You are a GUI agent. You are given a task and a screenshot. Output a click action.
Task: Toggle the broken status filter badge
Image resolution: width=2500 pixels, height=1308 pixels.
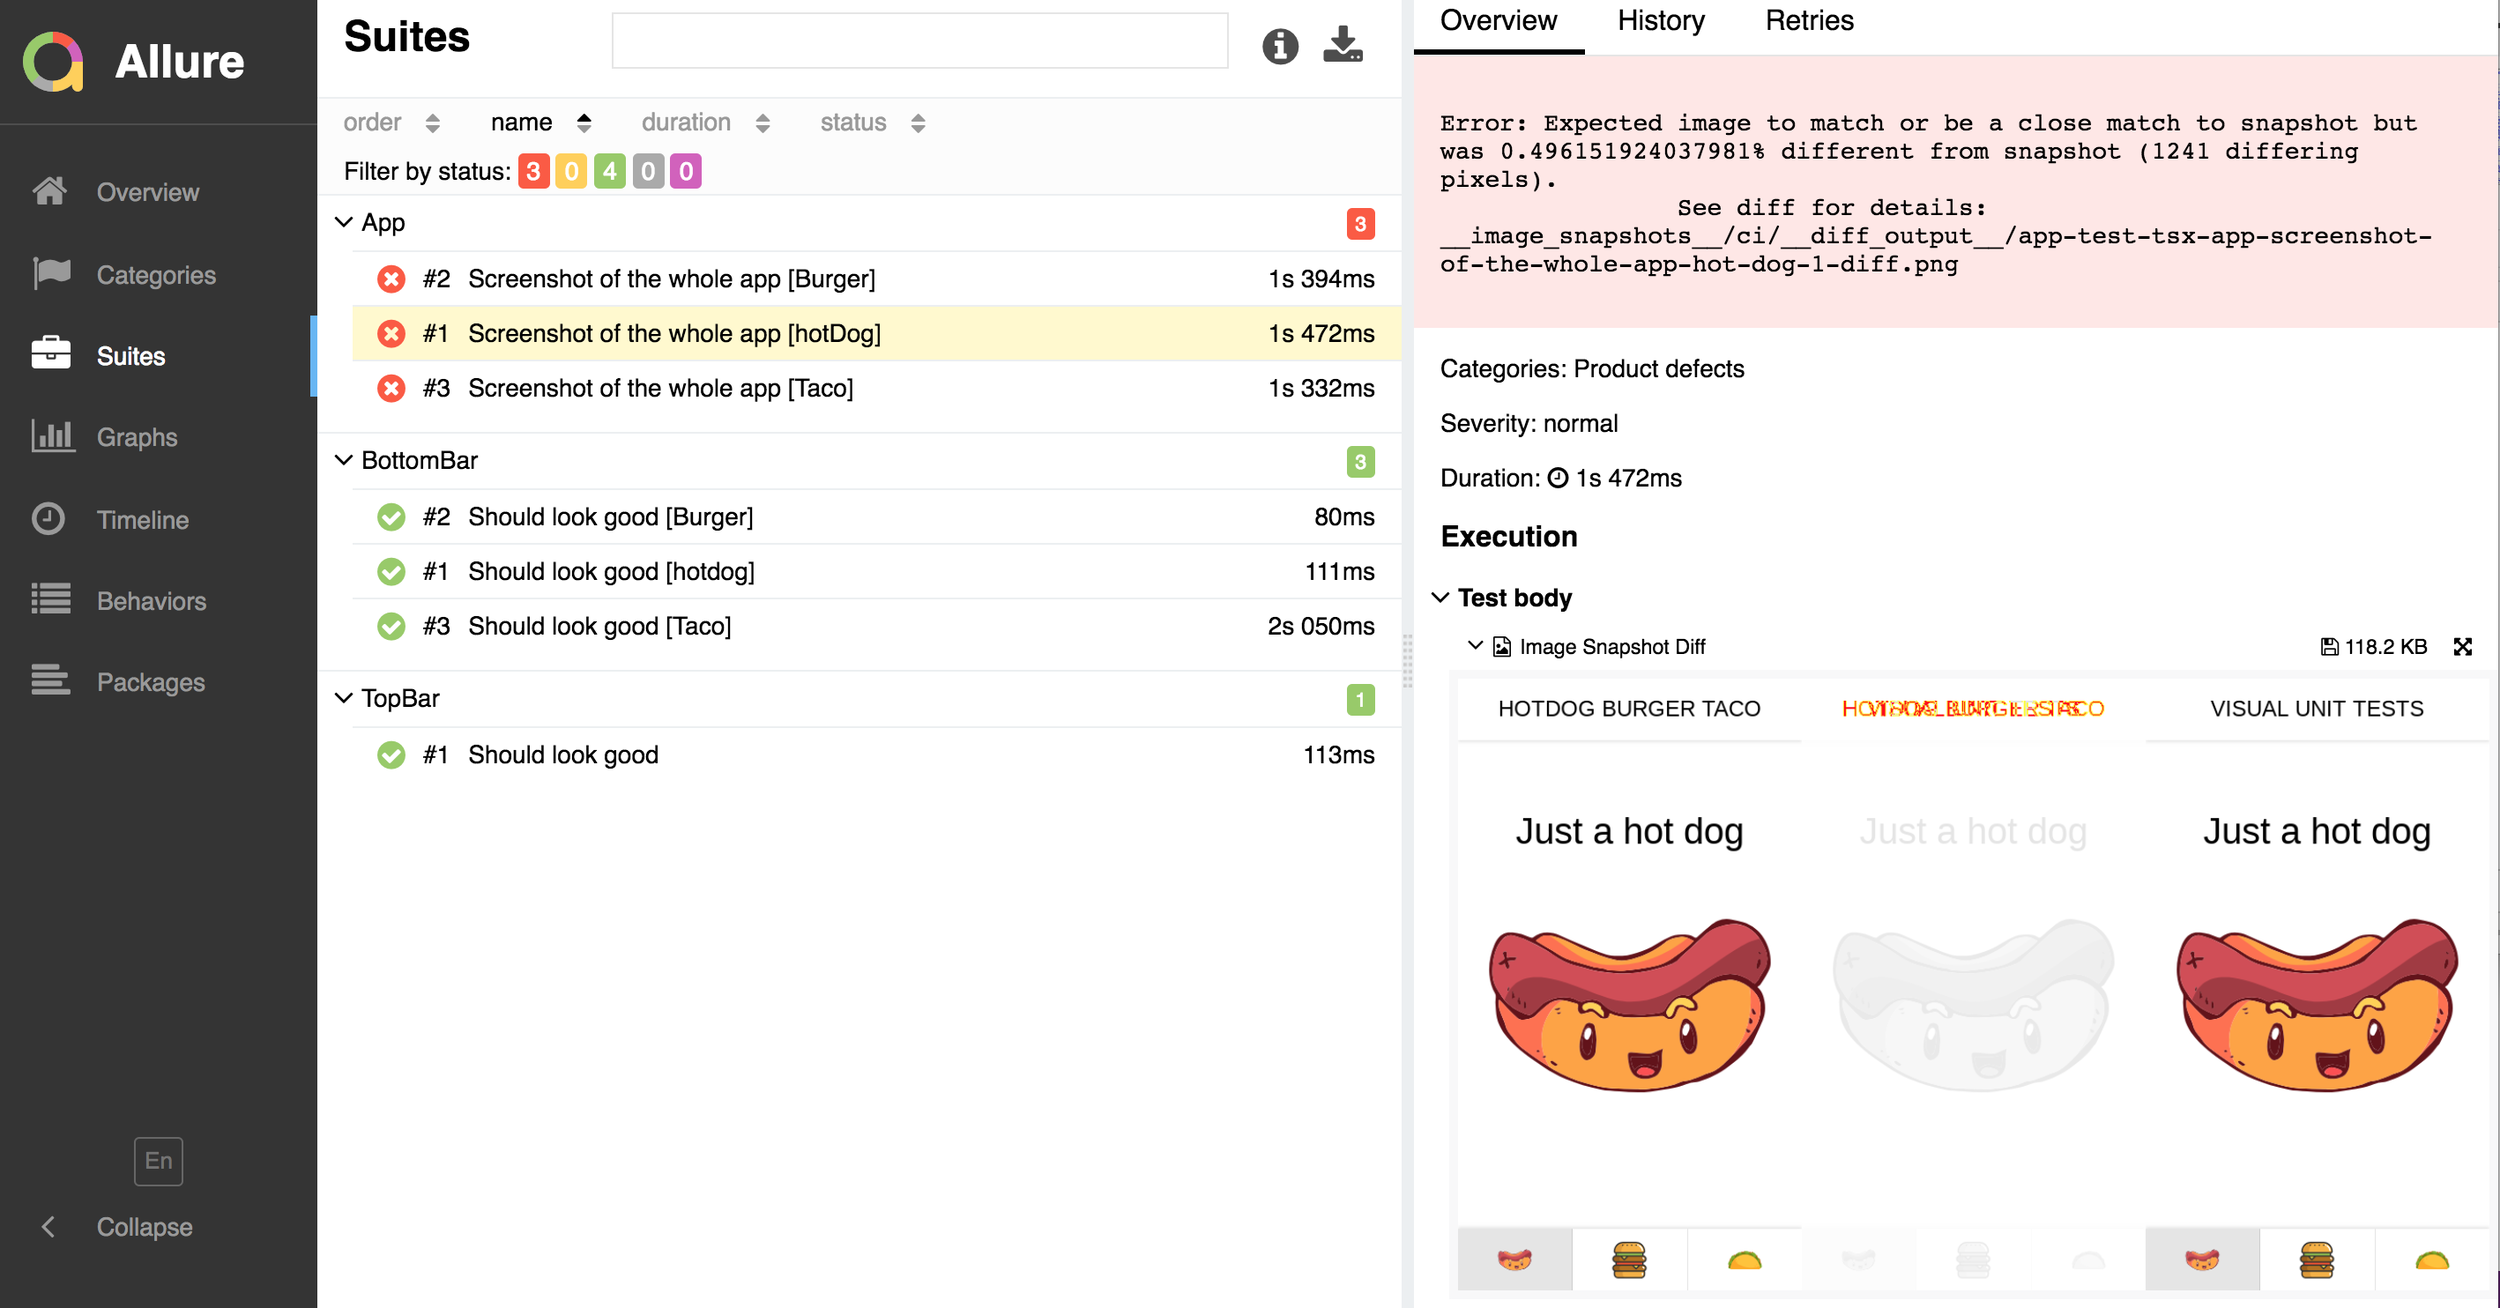tap(571, 171)
